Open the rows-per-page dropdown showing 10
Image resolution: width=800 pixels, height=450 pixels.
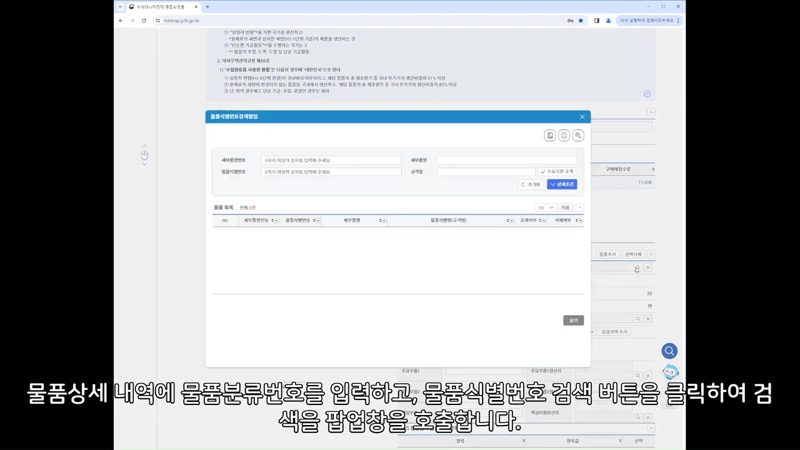pos(545,208)
